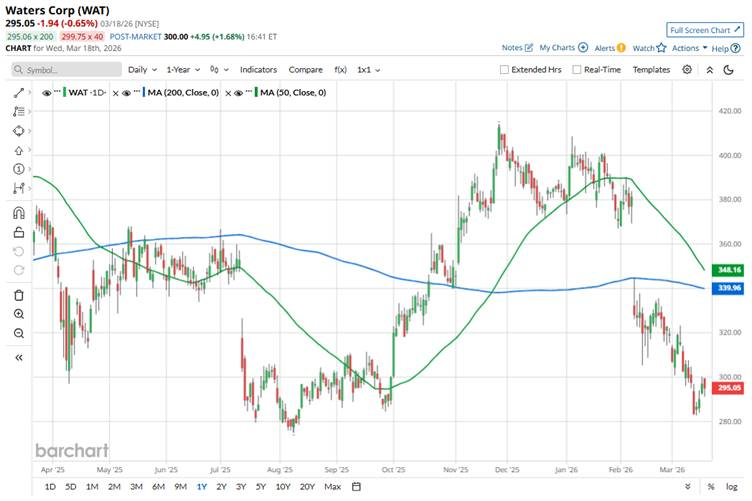752x501 pixels.
Task: Open the Actions dropdown menu
Action: coord(689,47)
